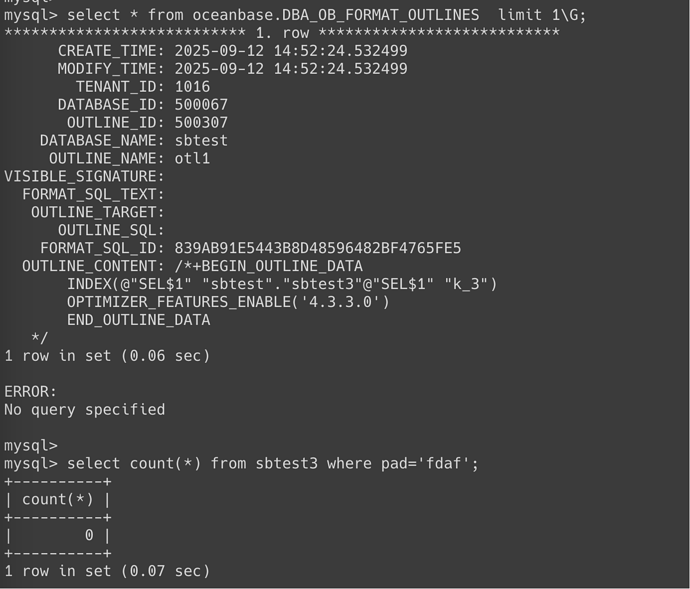
Task: Click the OUTLINE_SQL field label
Action: coord(111,230)
